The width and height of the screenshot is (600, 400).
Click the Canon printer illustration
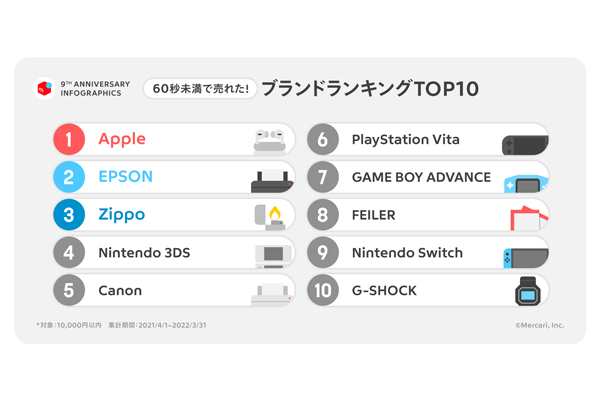[271, 292]
